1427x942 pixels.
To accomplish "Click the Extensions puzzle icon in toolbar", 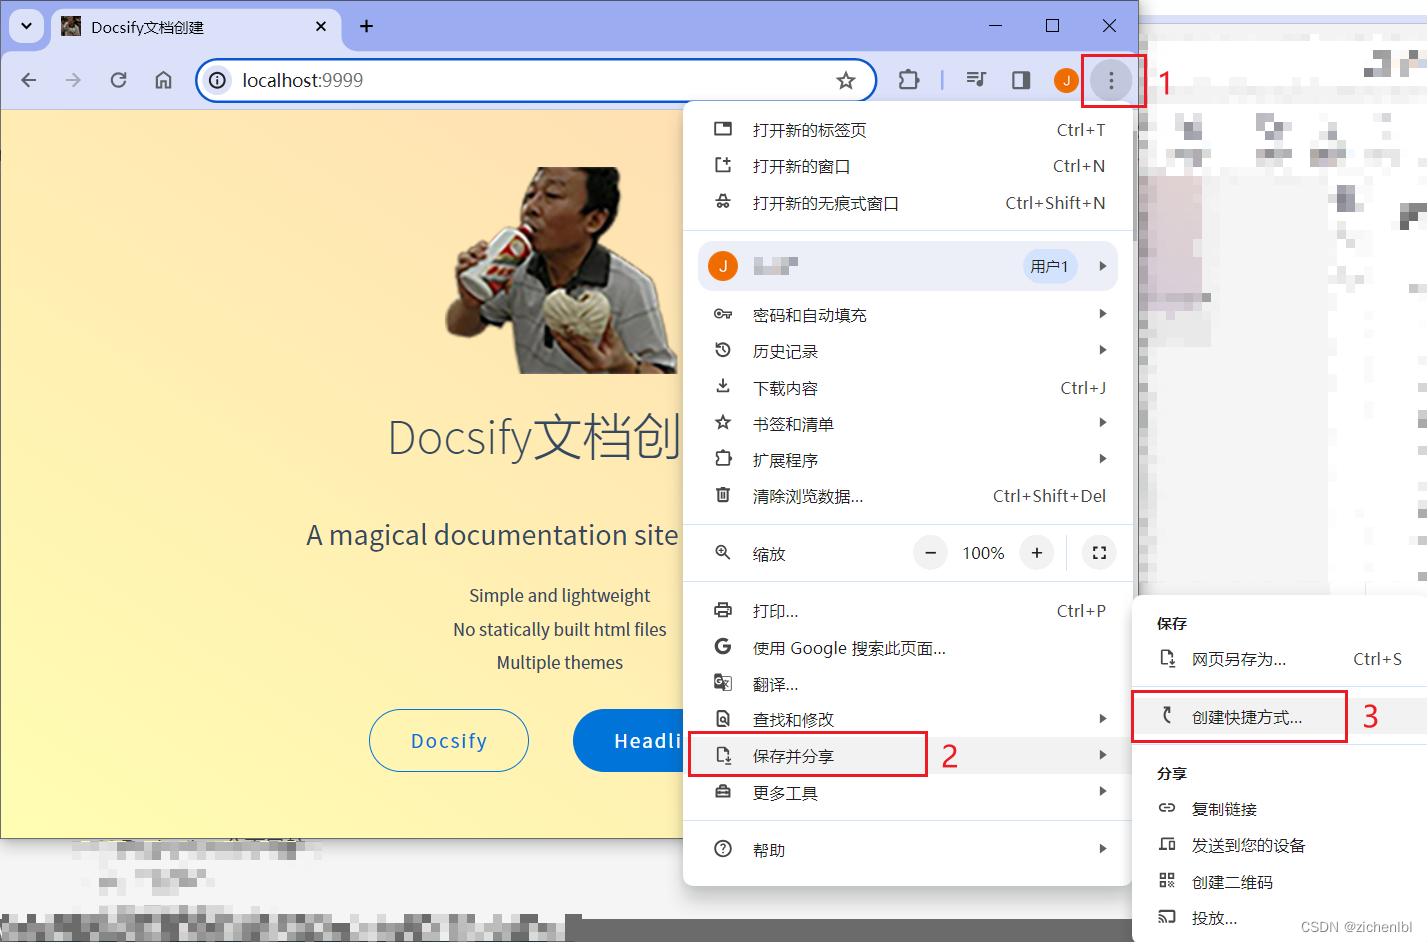I will [909, 80].
